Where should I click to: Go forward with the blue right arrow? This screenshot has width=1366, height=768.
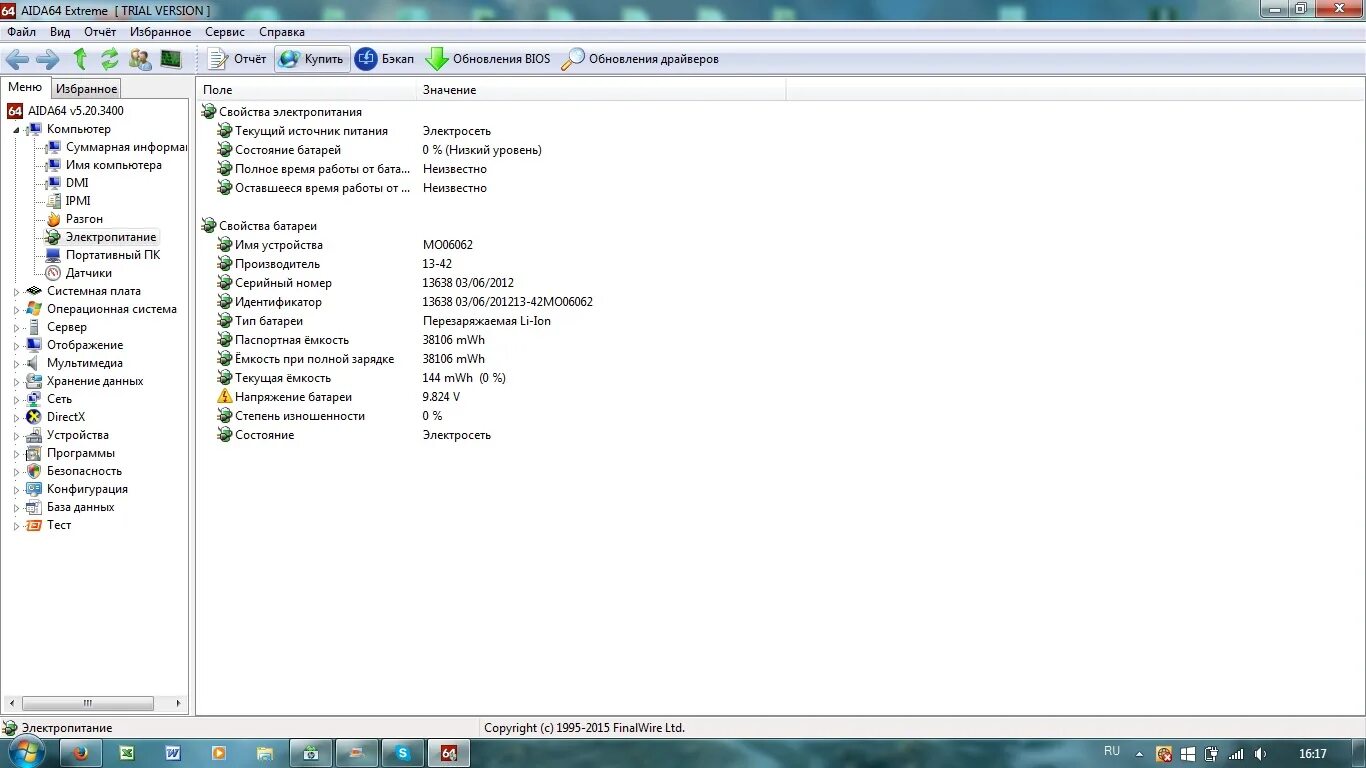pyautogui.click(x=48, y=59)
